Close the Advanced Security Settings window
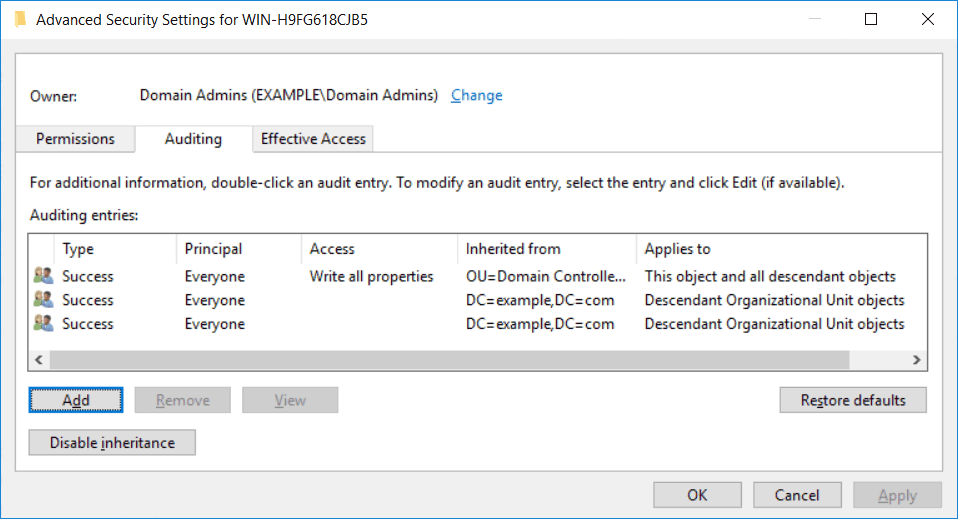 [927, 20]
